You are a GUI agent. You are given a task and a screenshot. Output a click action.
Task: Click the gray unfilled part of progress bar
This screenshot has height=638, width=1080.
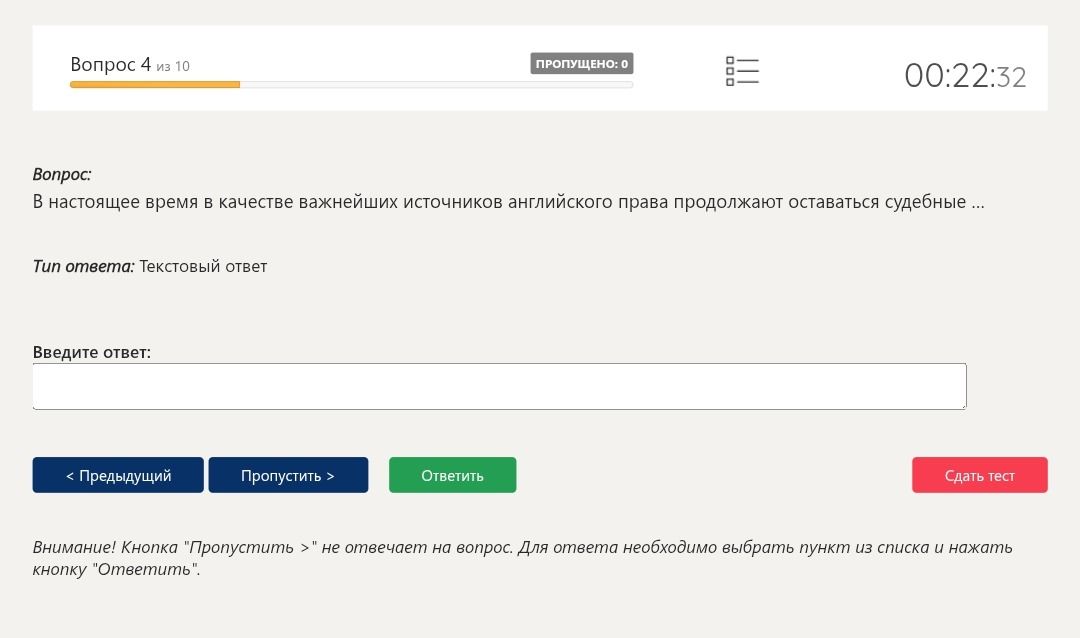pyautogui.click(x=436, y=85)
